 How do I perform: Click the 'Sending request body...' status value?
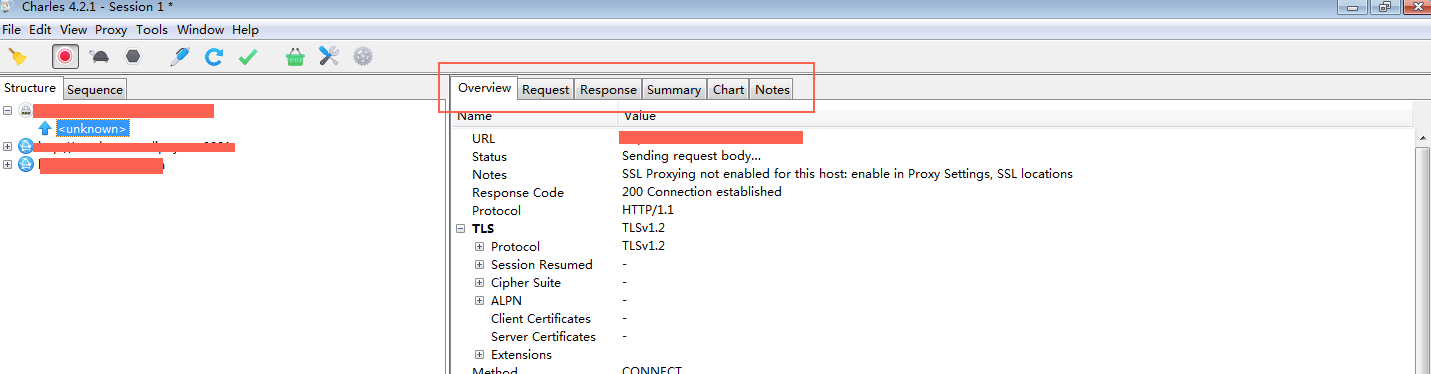tap(691, 157)
